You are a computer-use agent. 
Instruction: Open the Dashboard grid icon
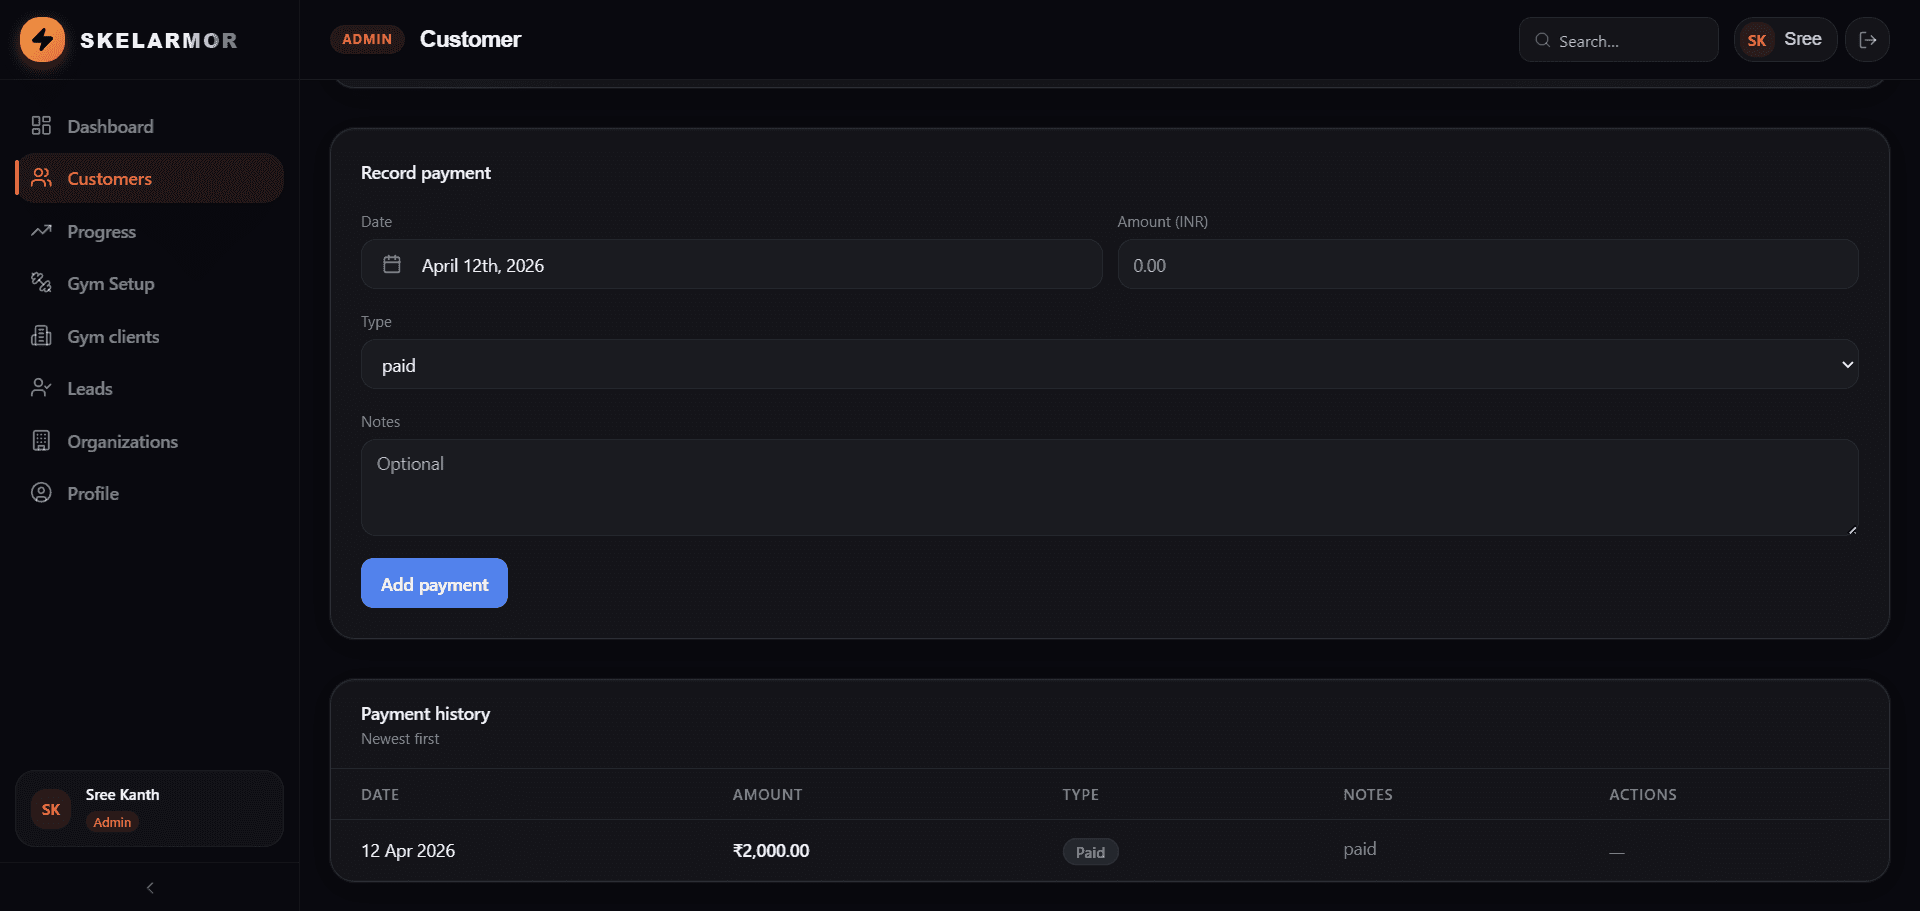click(x=41, y=125)
